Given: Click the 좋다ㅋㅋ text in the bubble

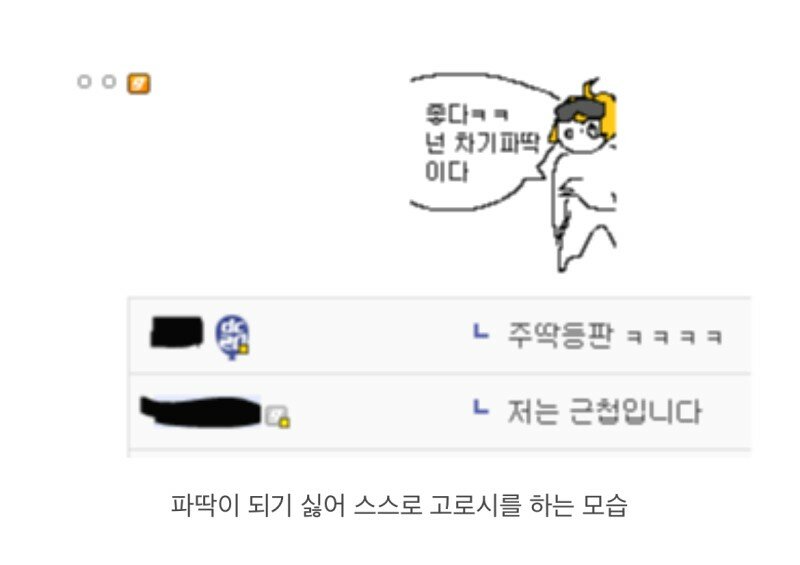Looking at the screenshot, I should (x=466, y=114).
